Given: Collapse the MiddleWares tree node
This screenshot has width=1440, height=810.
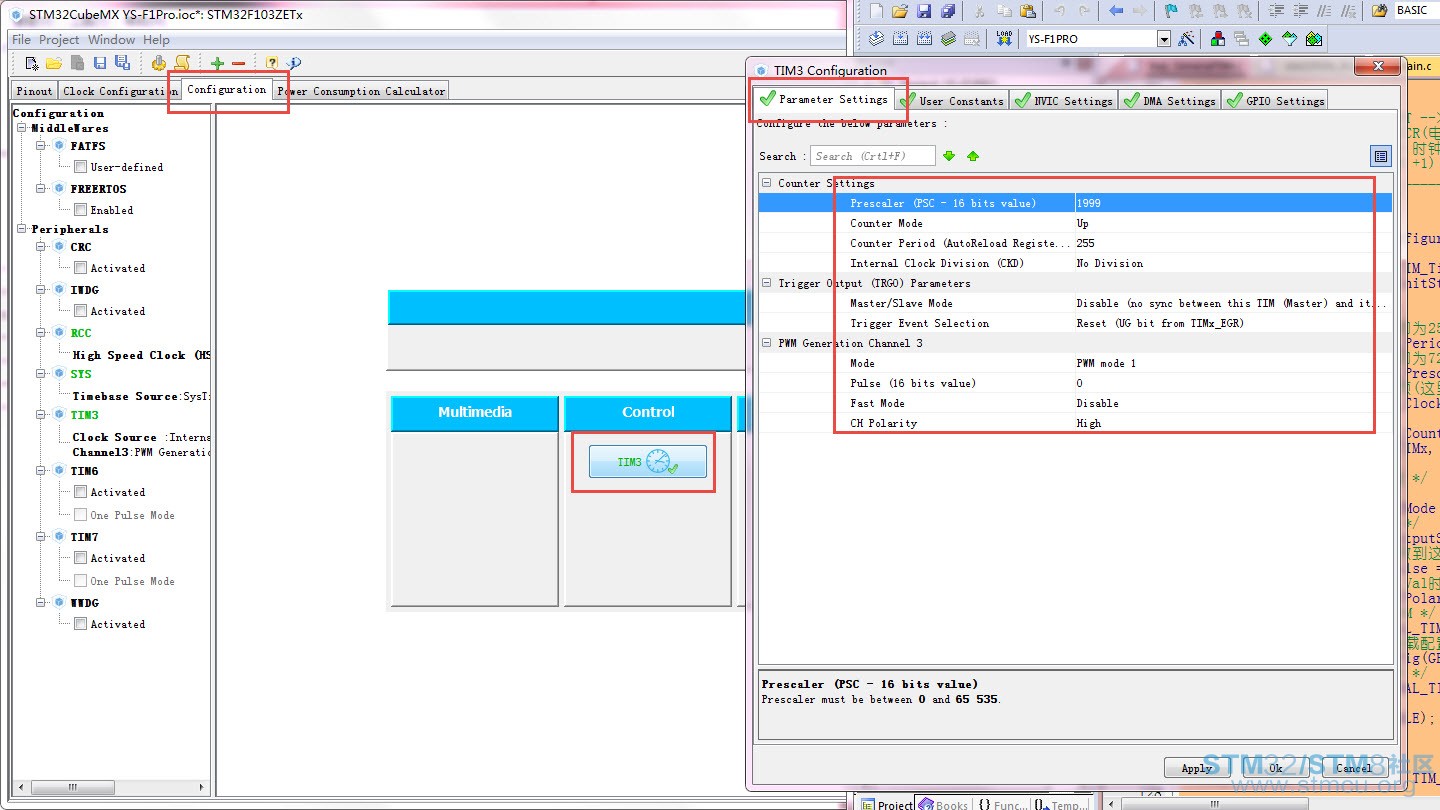Looking at the screenshot, I should click(22, 128).
